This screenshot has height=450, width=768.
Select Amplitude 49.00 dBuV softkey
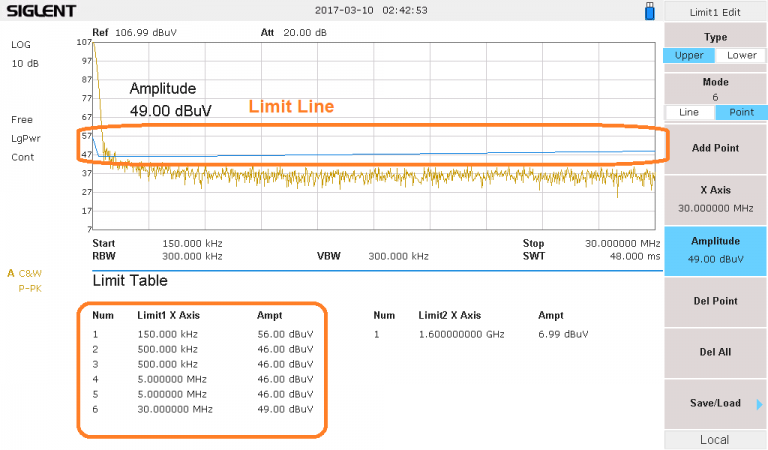click(x=715, y=250)
